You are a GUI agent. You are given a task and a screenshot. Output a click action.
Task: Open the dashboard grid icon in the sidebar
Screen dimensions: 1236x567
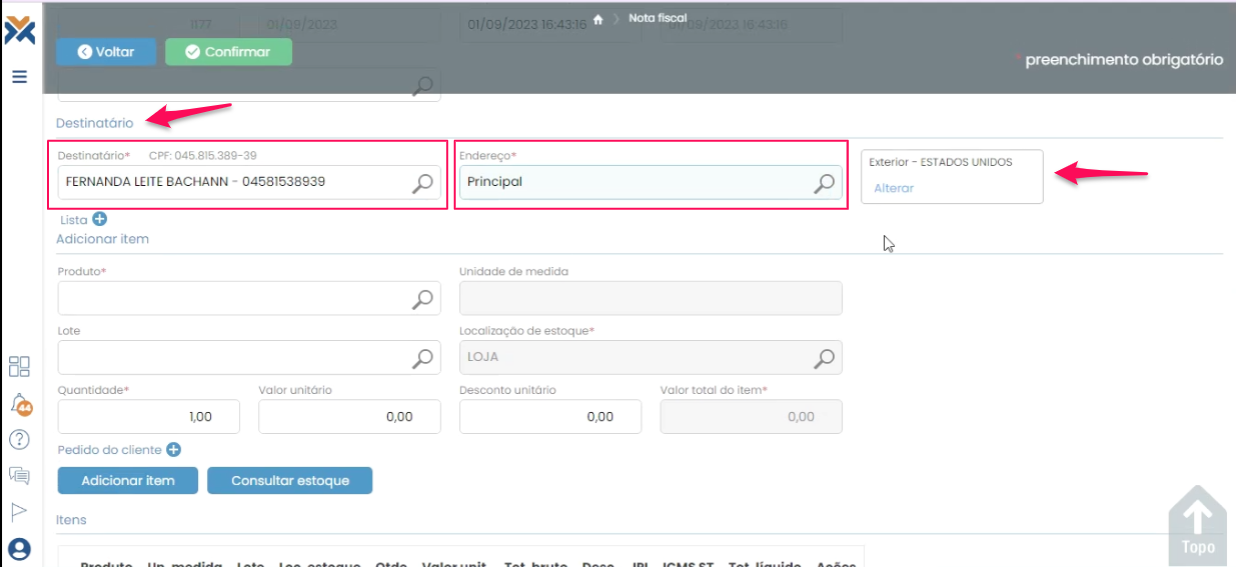pyautogui.click(x=19, y=366)
